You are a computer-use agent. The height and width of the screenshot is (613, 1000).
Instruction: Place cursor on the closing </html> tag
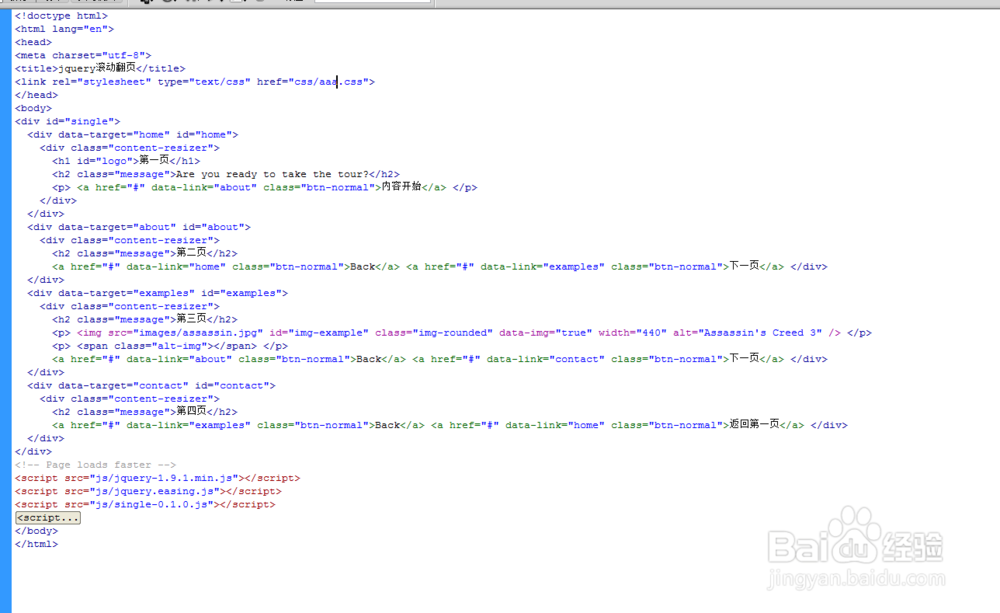point(36,544)
